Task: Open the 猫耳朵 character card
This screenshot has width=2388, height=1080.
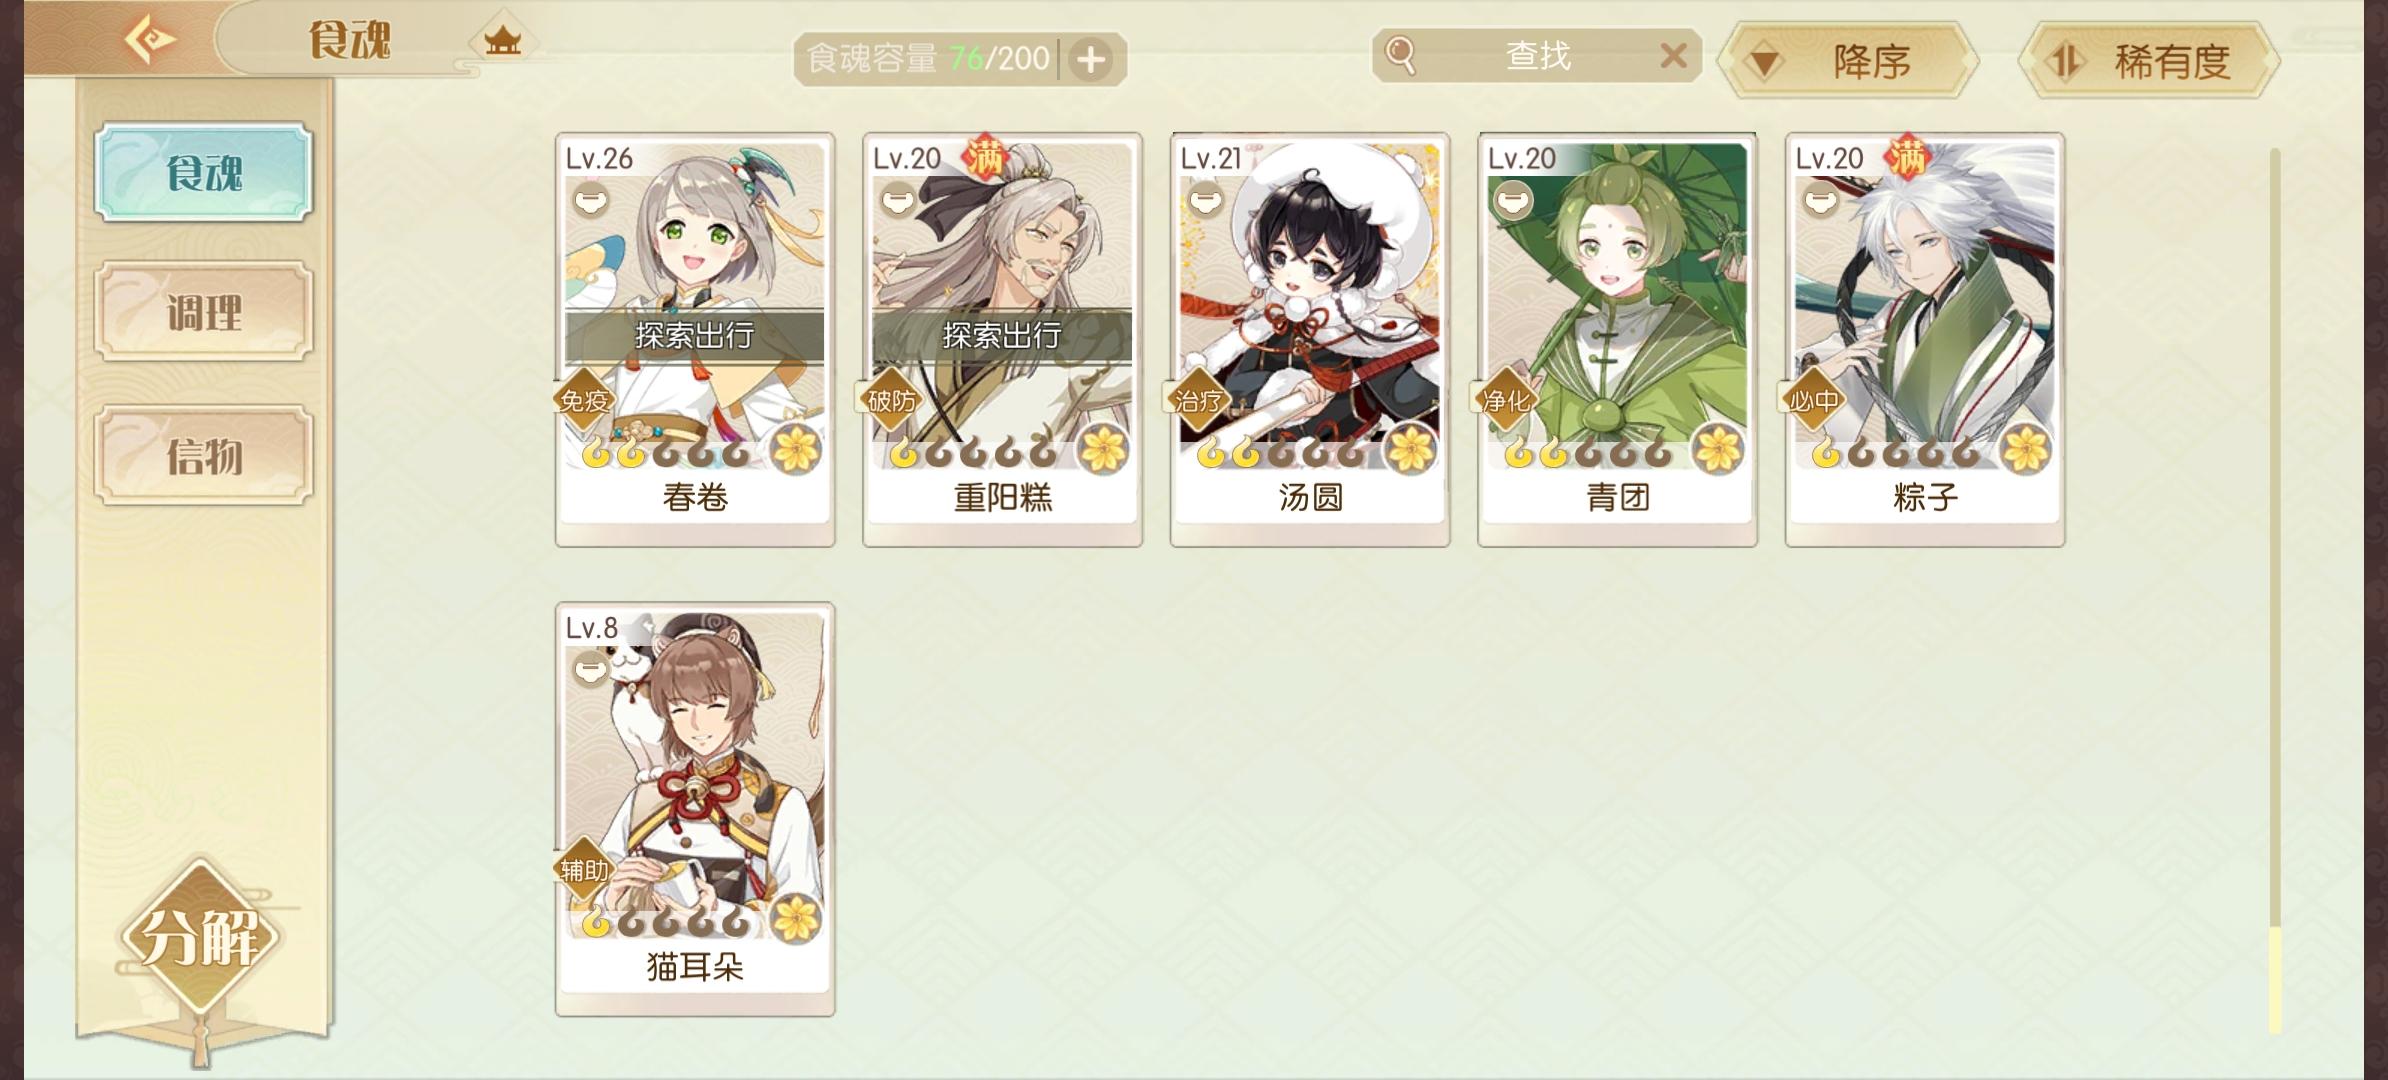Action: click(x=695, y=809)
